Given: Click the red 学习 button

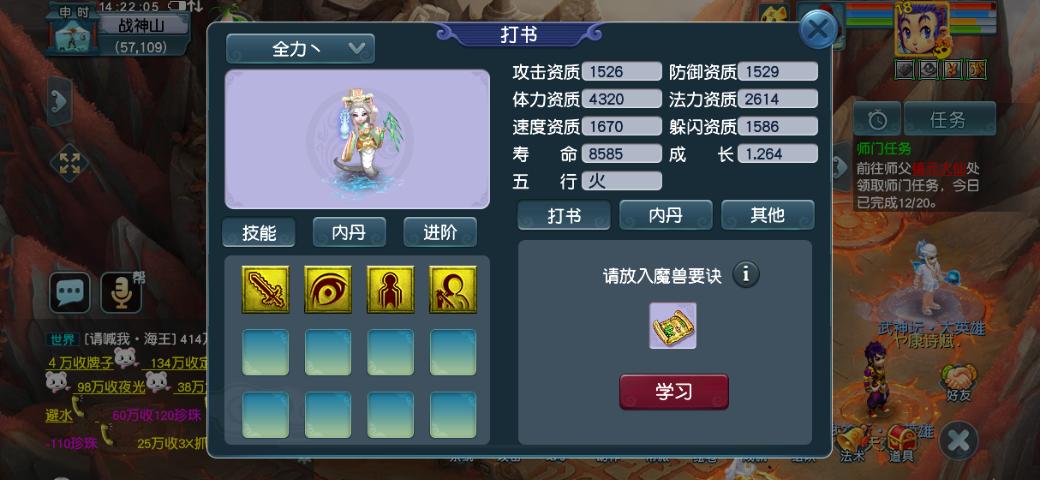Looking at the screenshot, I should tap(674, 392).
